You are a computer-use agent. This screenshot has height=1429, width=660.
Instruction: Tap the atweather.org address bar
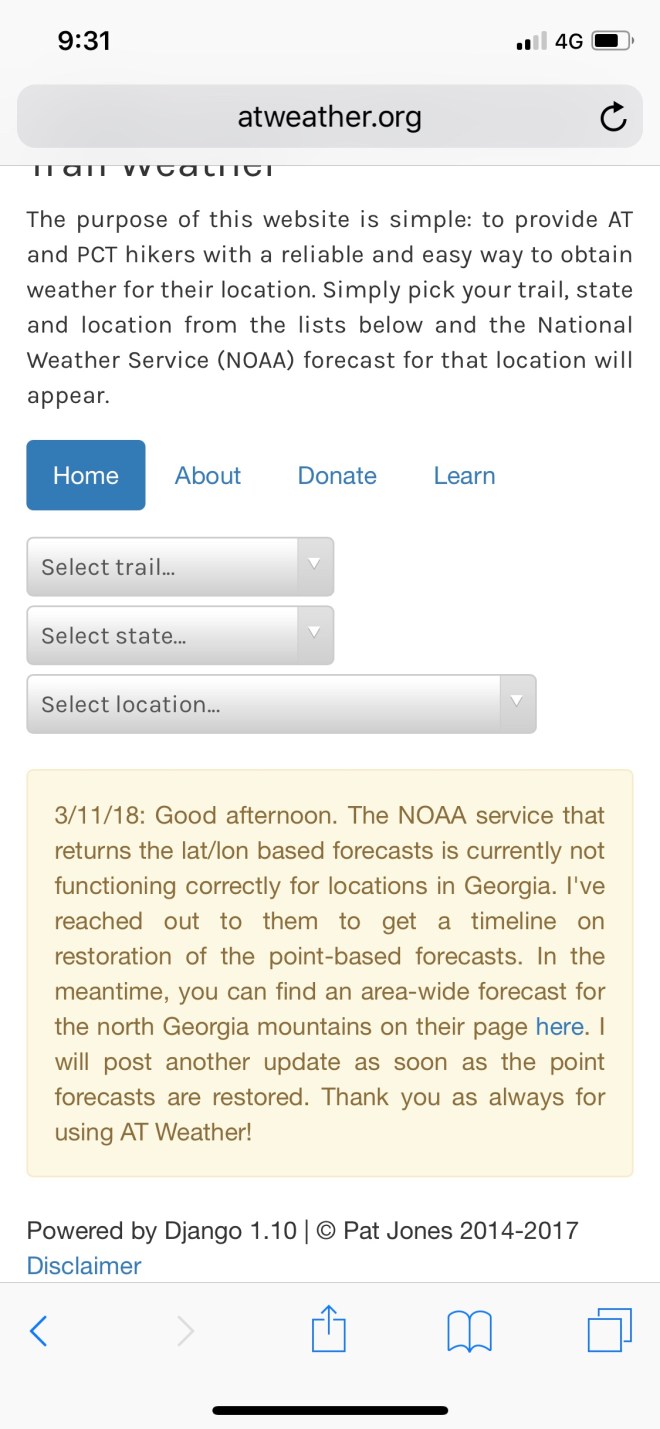(329, 118)
